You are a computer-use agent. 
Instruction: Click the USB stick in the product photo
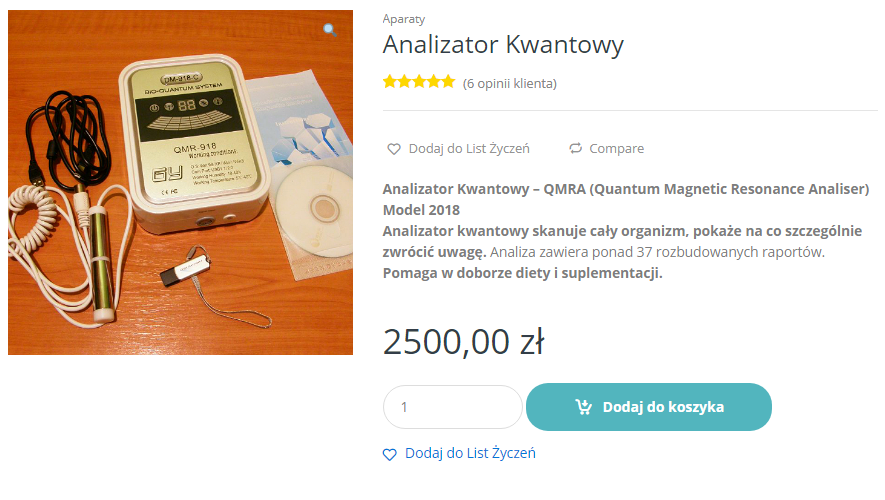pos(186,270)
